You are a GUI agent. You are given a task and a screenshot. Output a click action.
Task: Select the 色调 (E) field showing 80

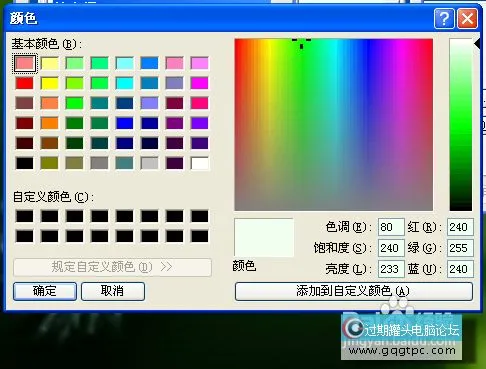coord(391,227)
